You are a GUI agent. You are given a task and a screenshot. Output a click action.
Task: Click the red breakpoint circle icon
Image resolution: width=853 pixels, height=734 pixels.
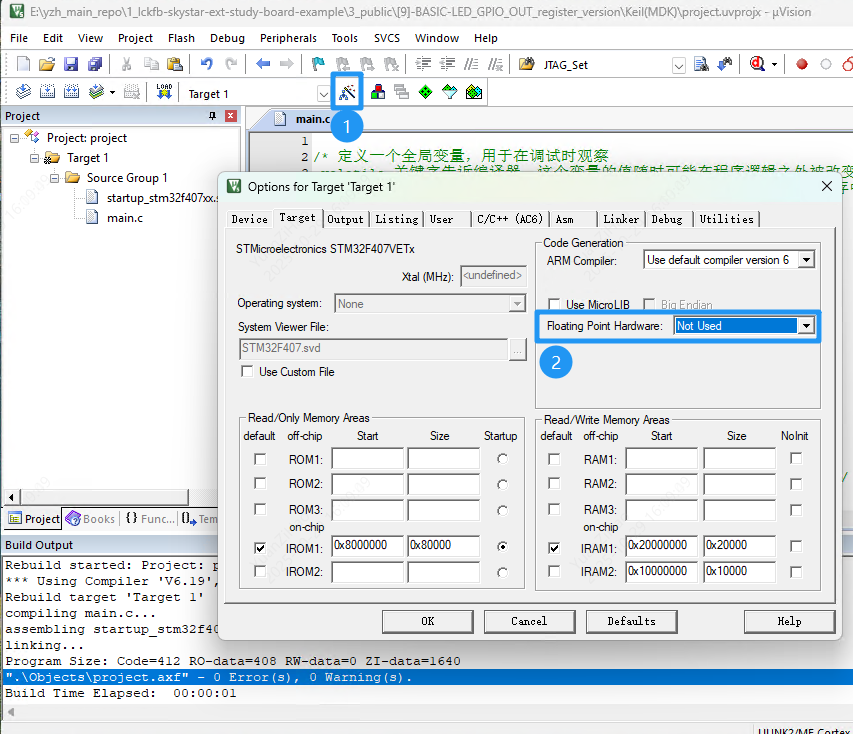click(x=802, y=64)
